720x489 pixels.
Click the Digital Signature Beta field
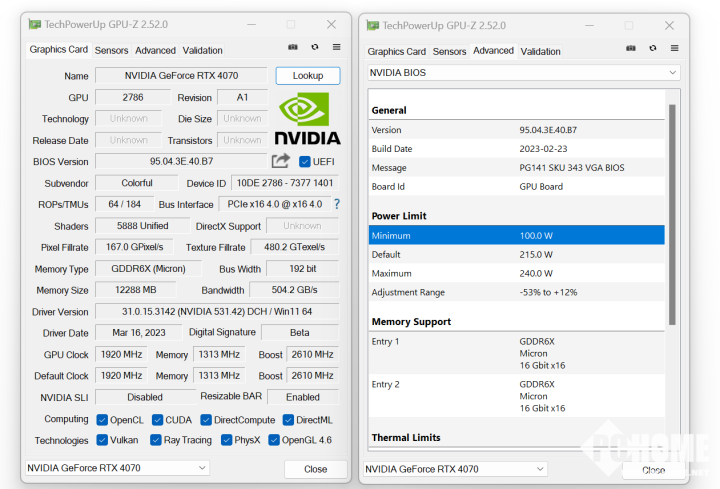coord(300,333)
